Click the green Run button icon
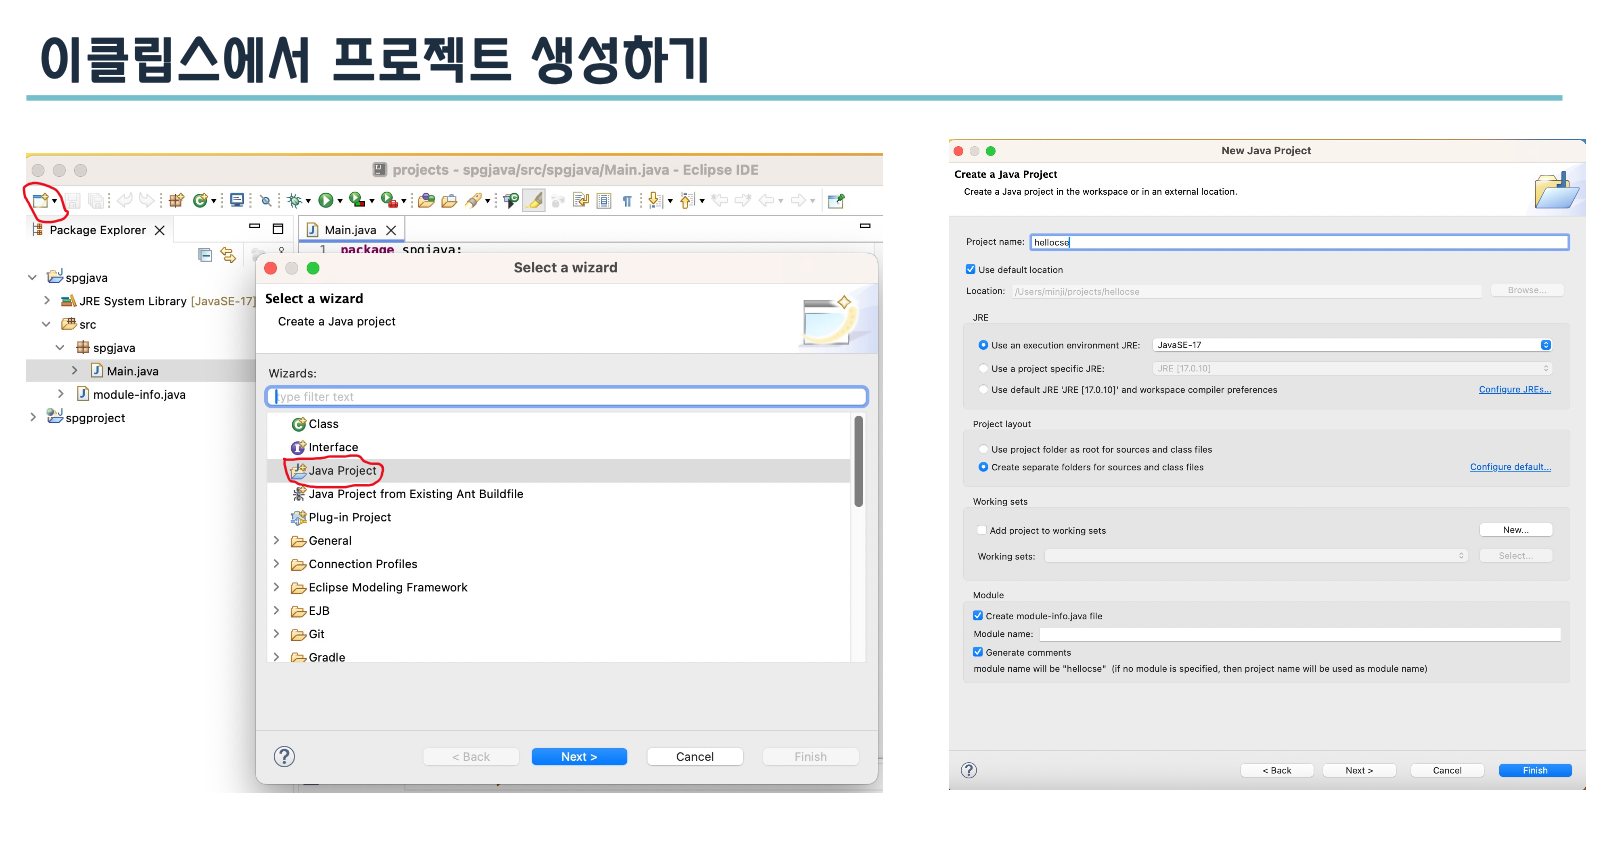 pyautogui.click(x=326, y=201)
